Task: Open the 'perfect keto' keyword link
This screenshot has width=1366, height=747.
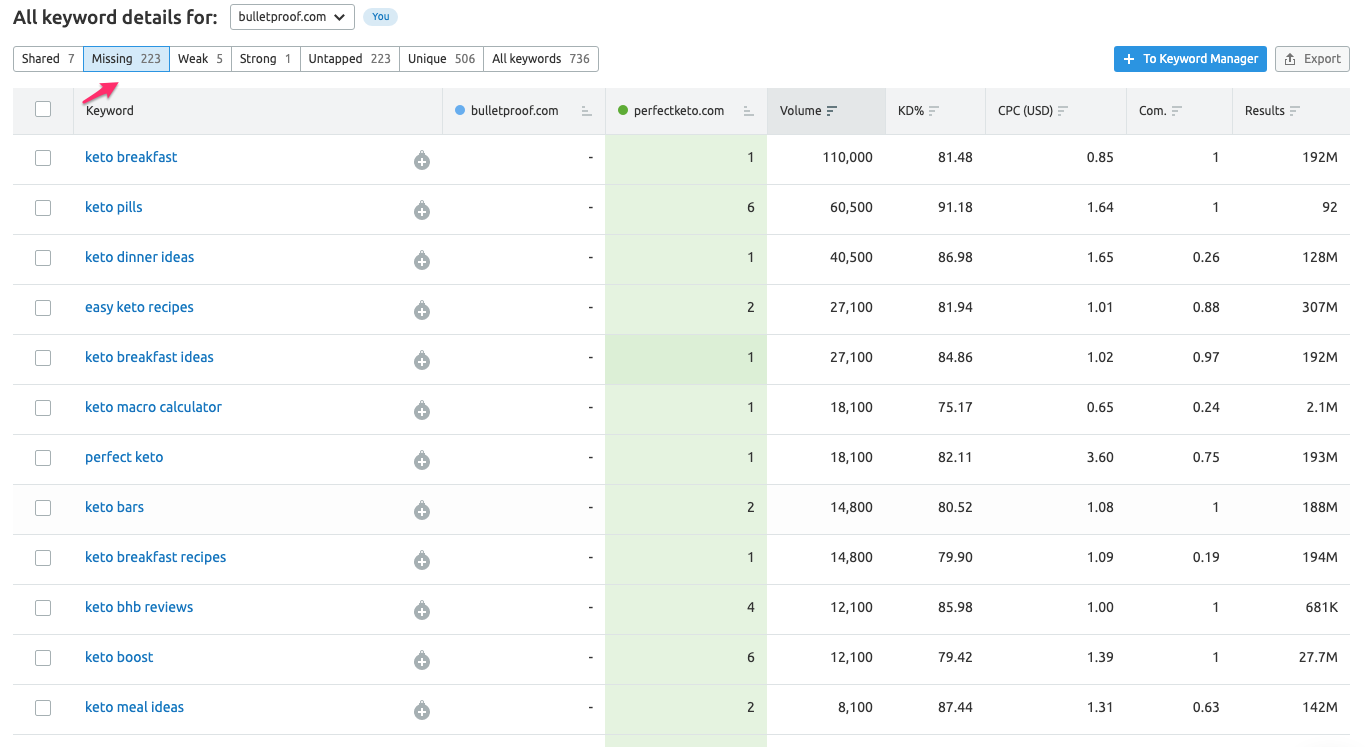Action: [x=124, y=457]
